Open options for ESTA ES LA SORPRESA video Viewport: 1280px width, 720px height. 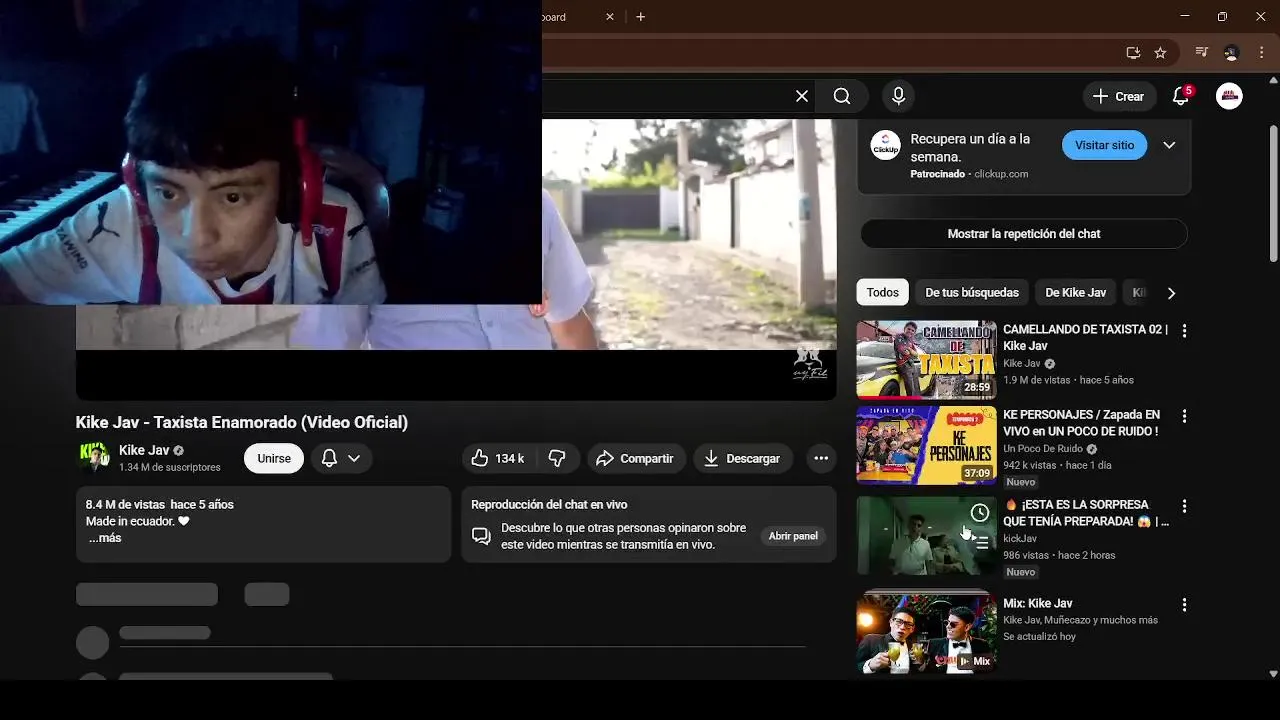pyautogui.click(x=1184, y=506)
